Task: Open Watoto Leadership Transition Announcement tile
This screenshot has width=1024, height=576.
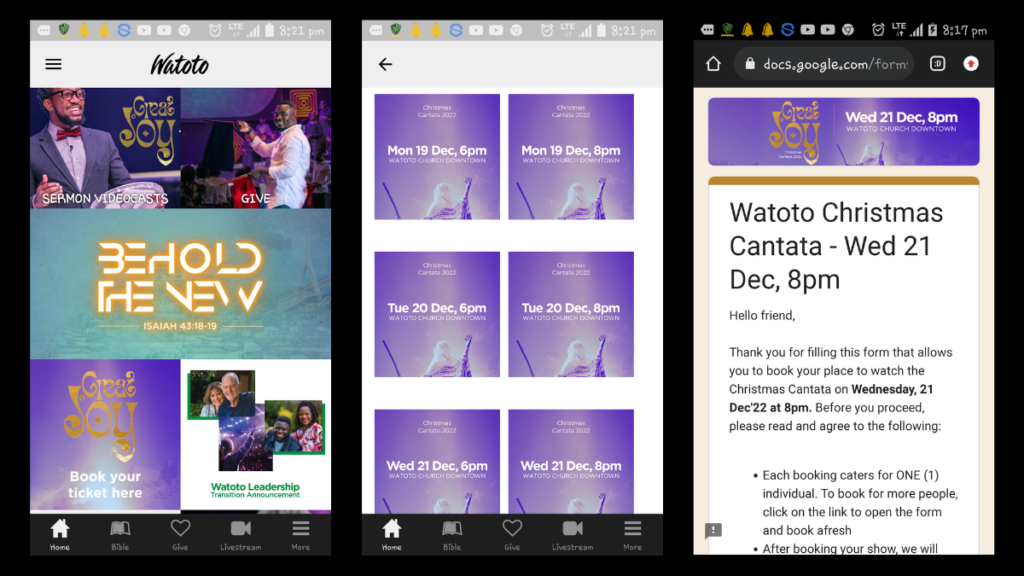Action: [256, 434]
